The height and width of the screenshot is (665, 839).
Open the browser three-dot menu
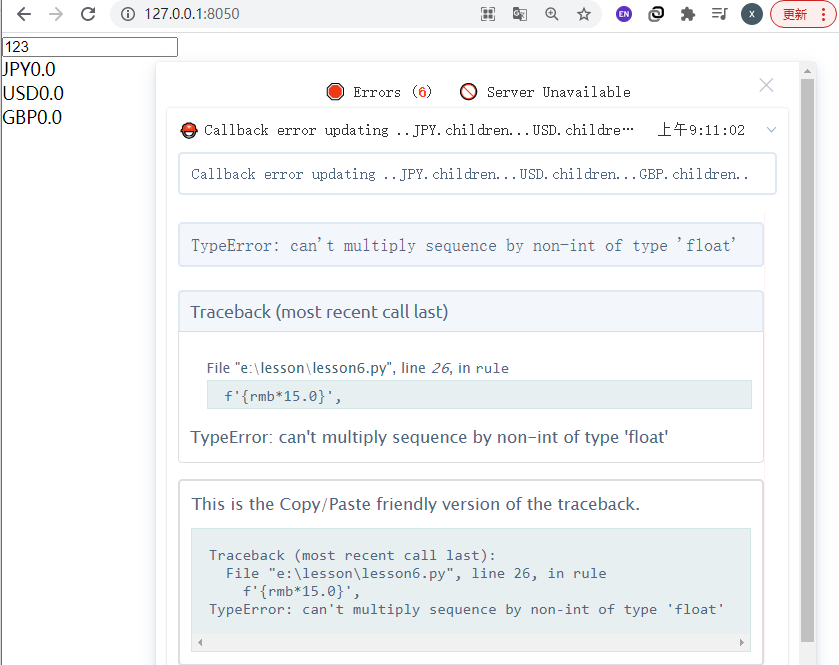click(x=823, y=14)
